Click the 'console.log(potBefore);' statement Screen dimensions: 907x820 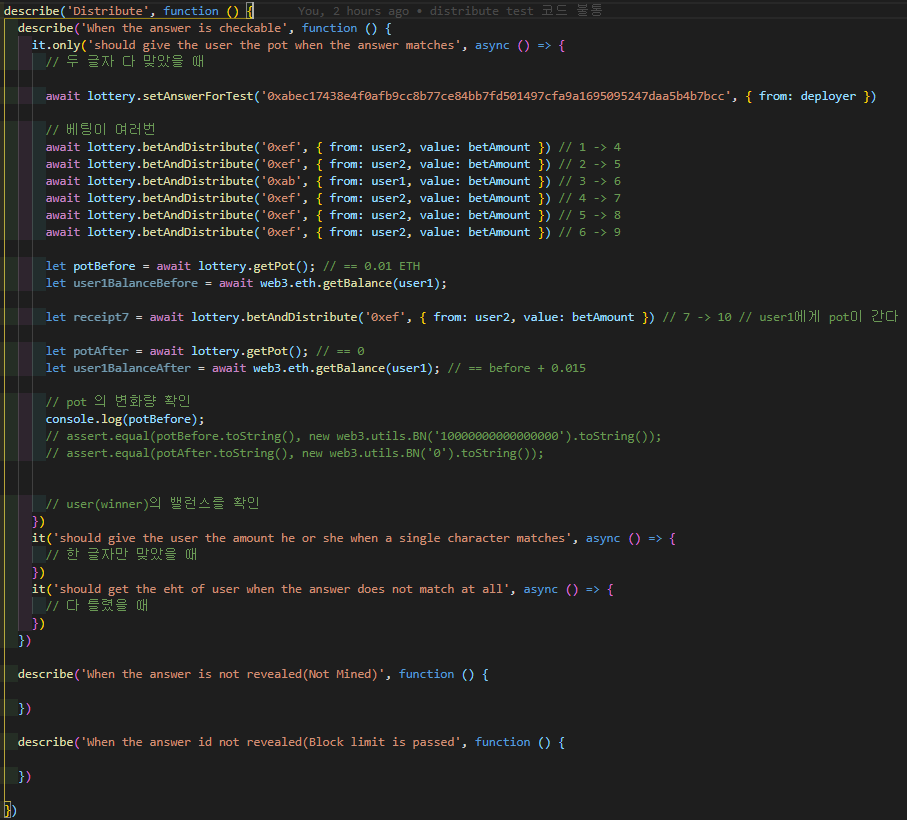(x=125, y=419)
